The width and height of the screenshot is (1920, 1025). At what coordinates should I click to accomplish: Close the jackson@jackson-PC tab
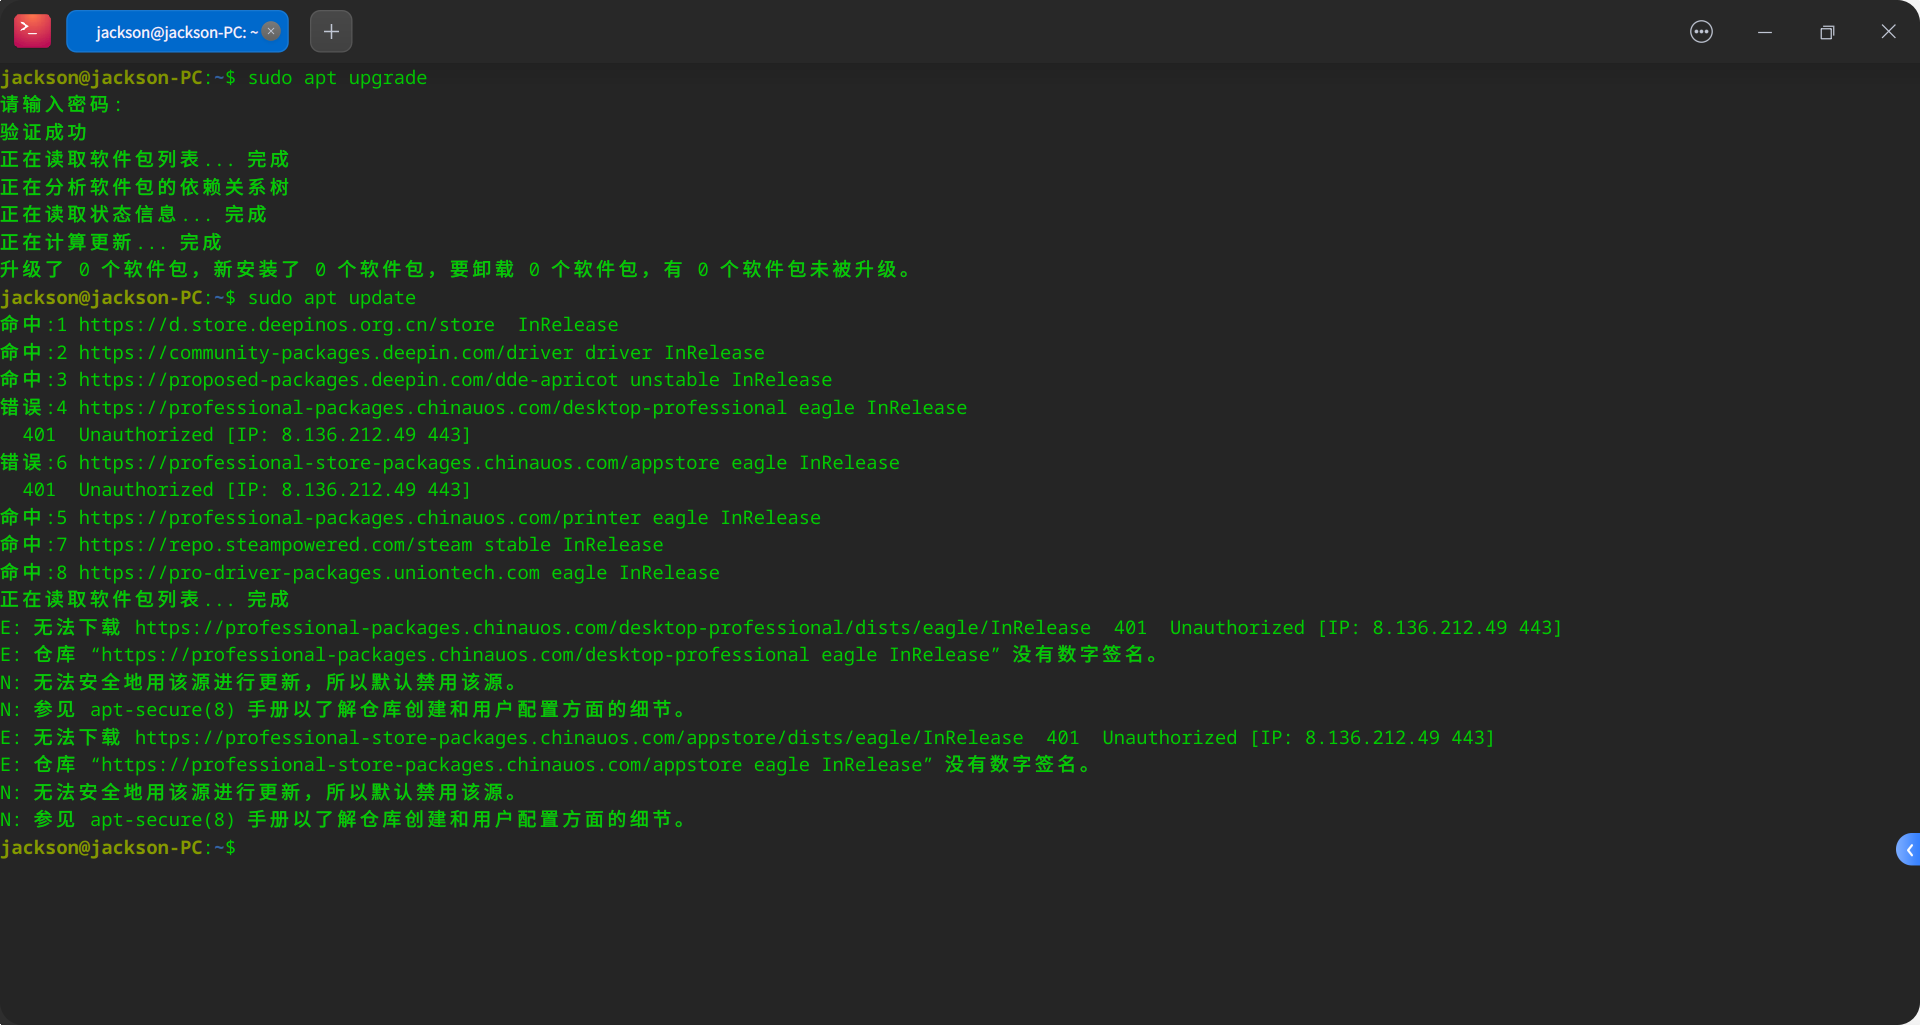271,31
